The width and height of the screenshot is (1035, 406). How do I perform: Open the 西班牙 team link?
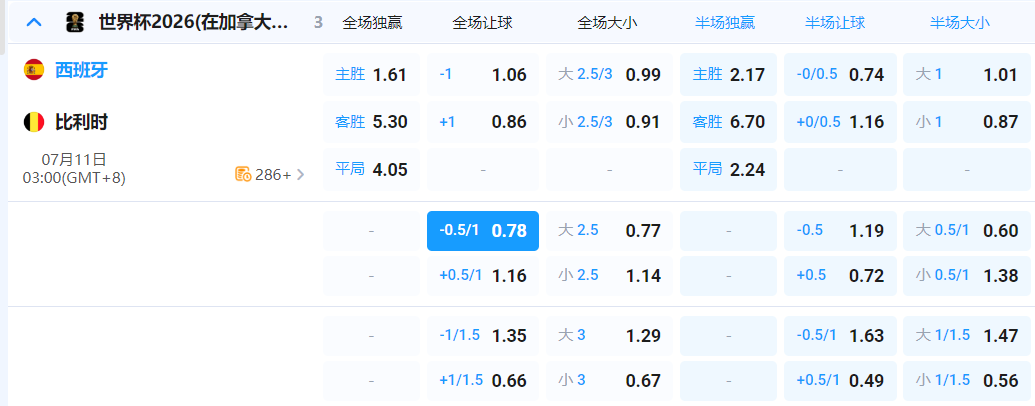coord(81,70)
